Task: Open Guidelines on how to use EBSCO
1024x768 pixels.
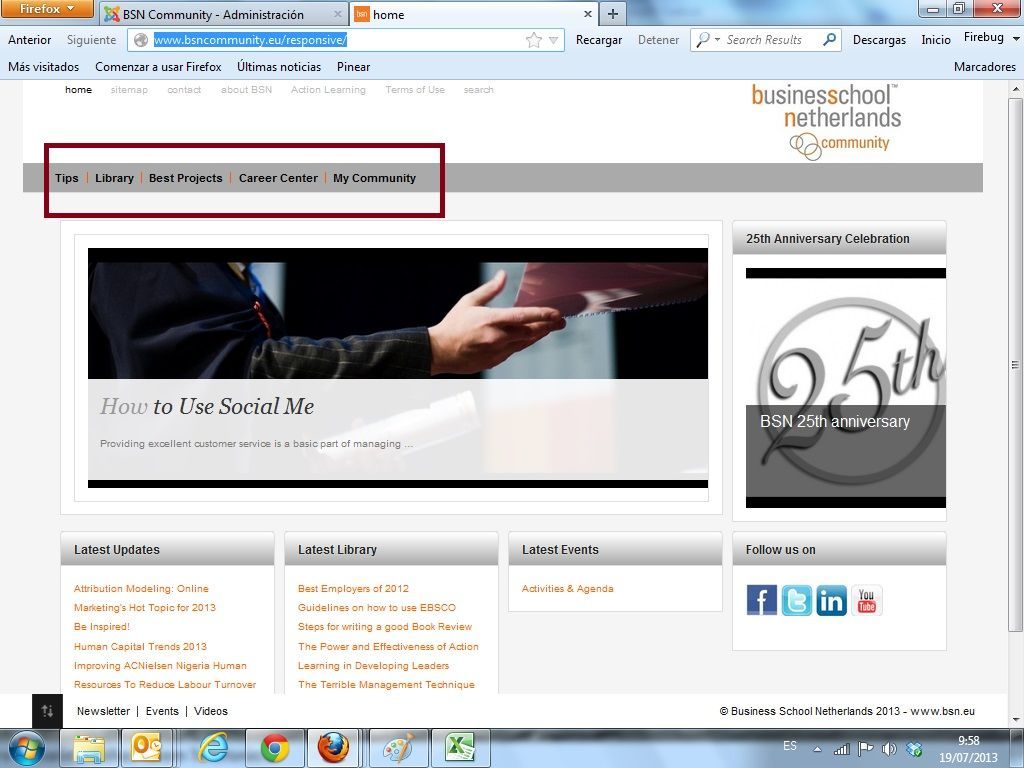Action: tap(377, 607)
